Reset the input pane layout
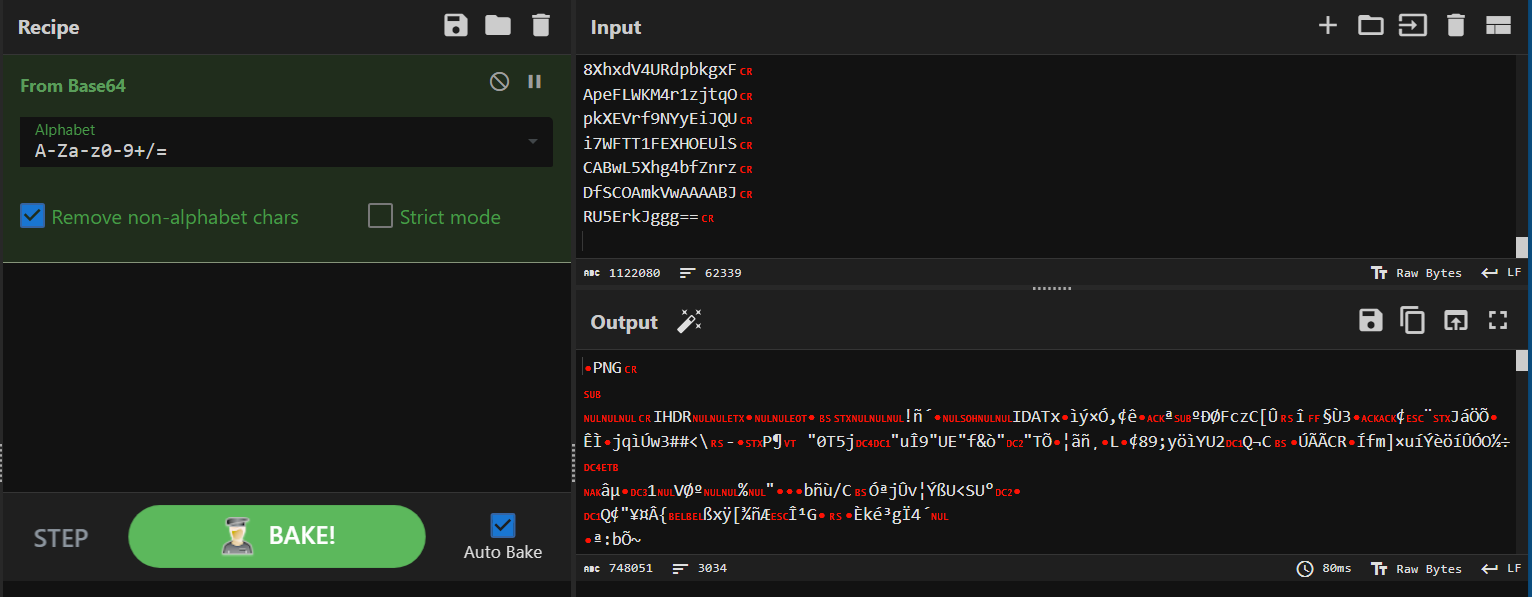The height and width of the screenshot is (597, 1532). (x=1497, y=26)
